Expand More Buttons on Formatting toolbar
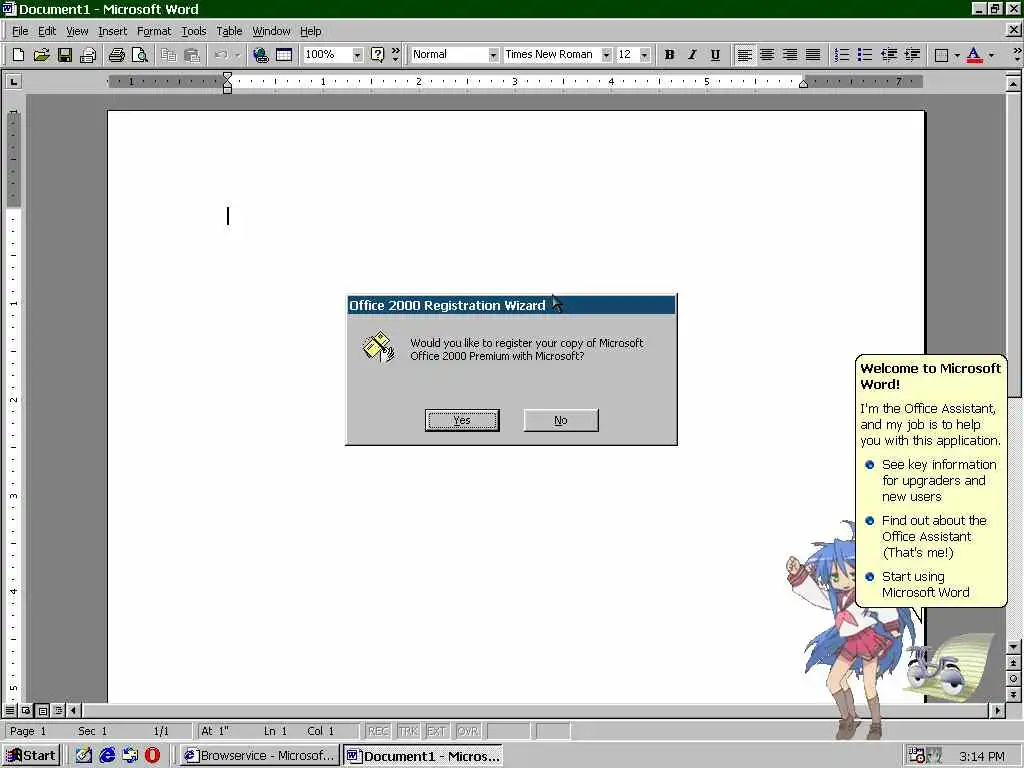 pyautogui.click(x=1016, y=55)
